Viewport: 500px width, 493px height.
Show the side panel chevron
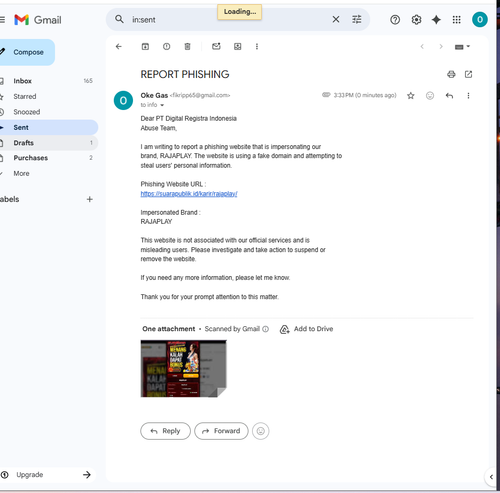[x=491, y=477]
